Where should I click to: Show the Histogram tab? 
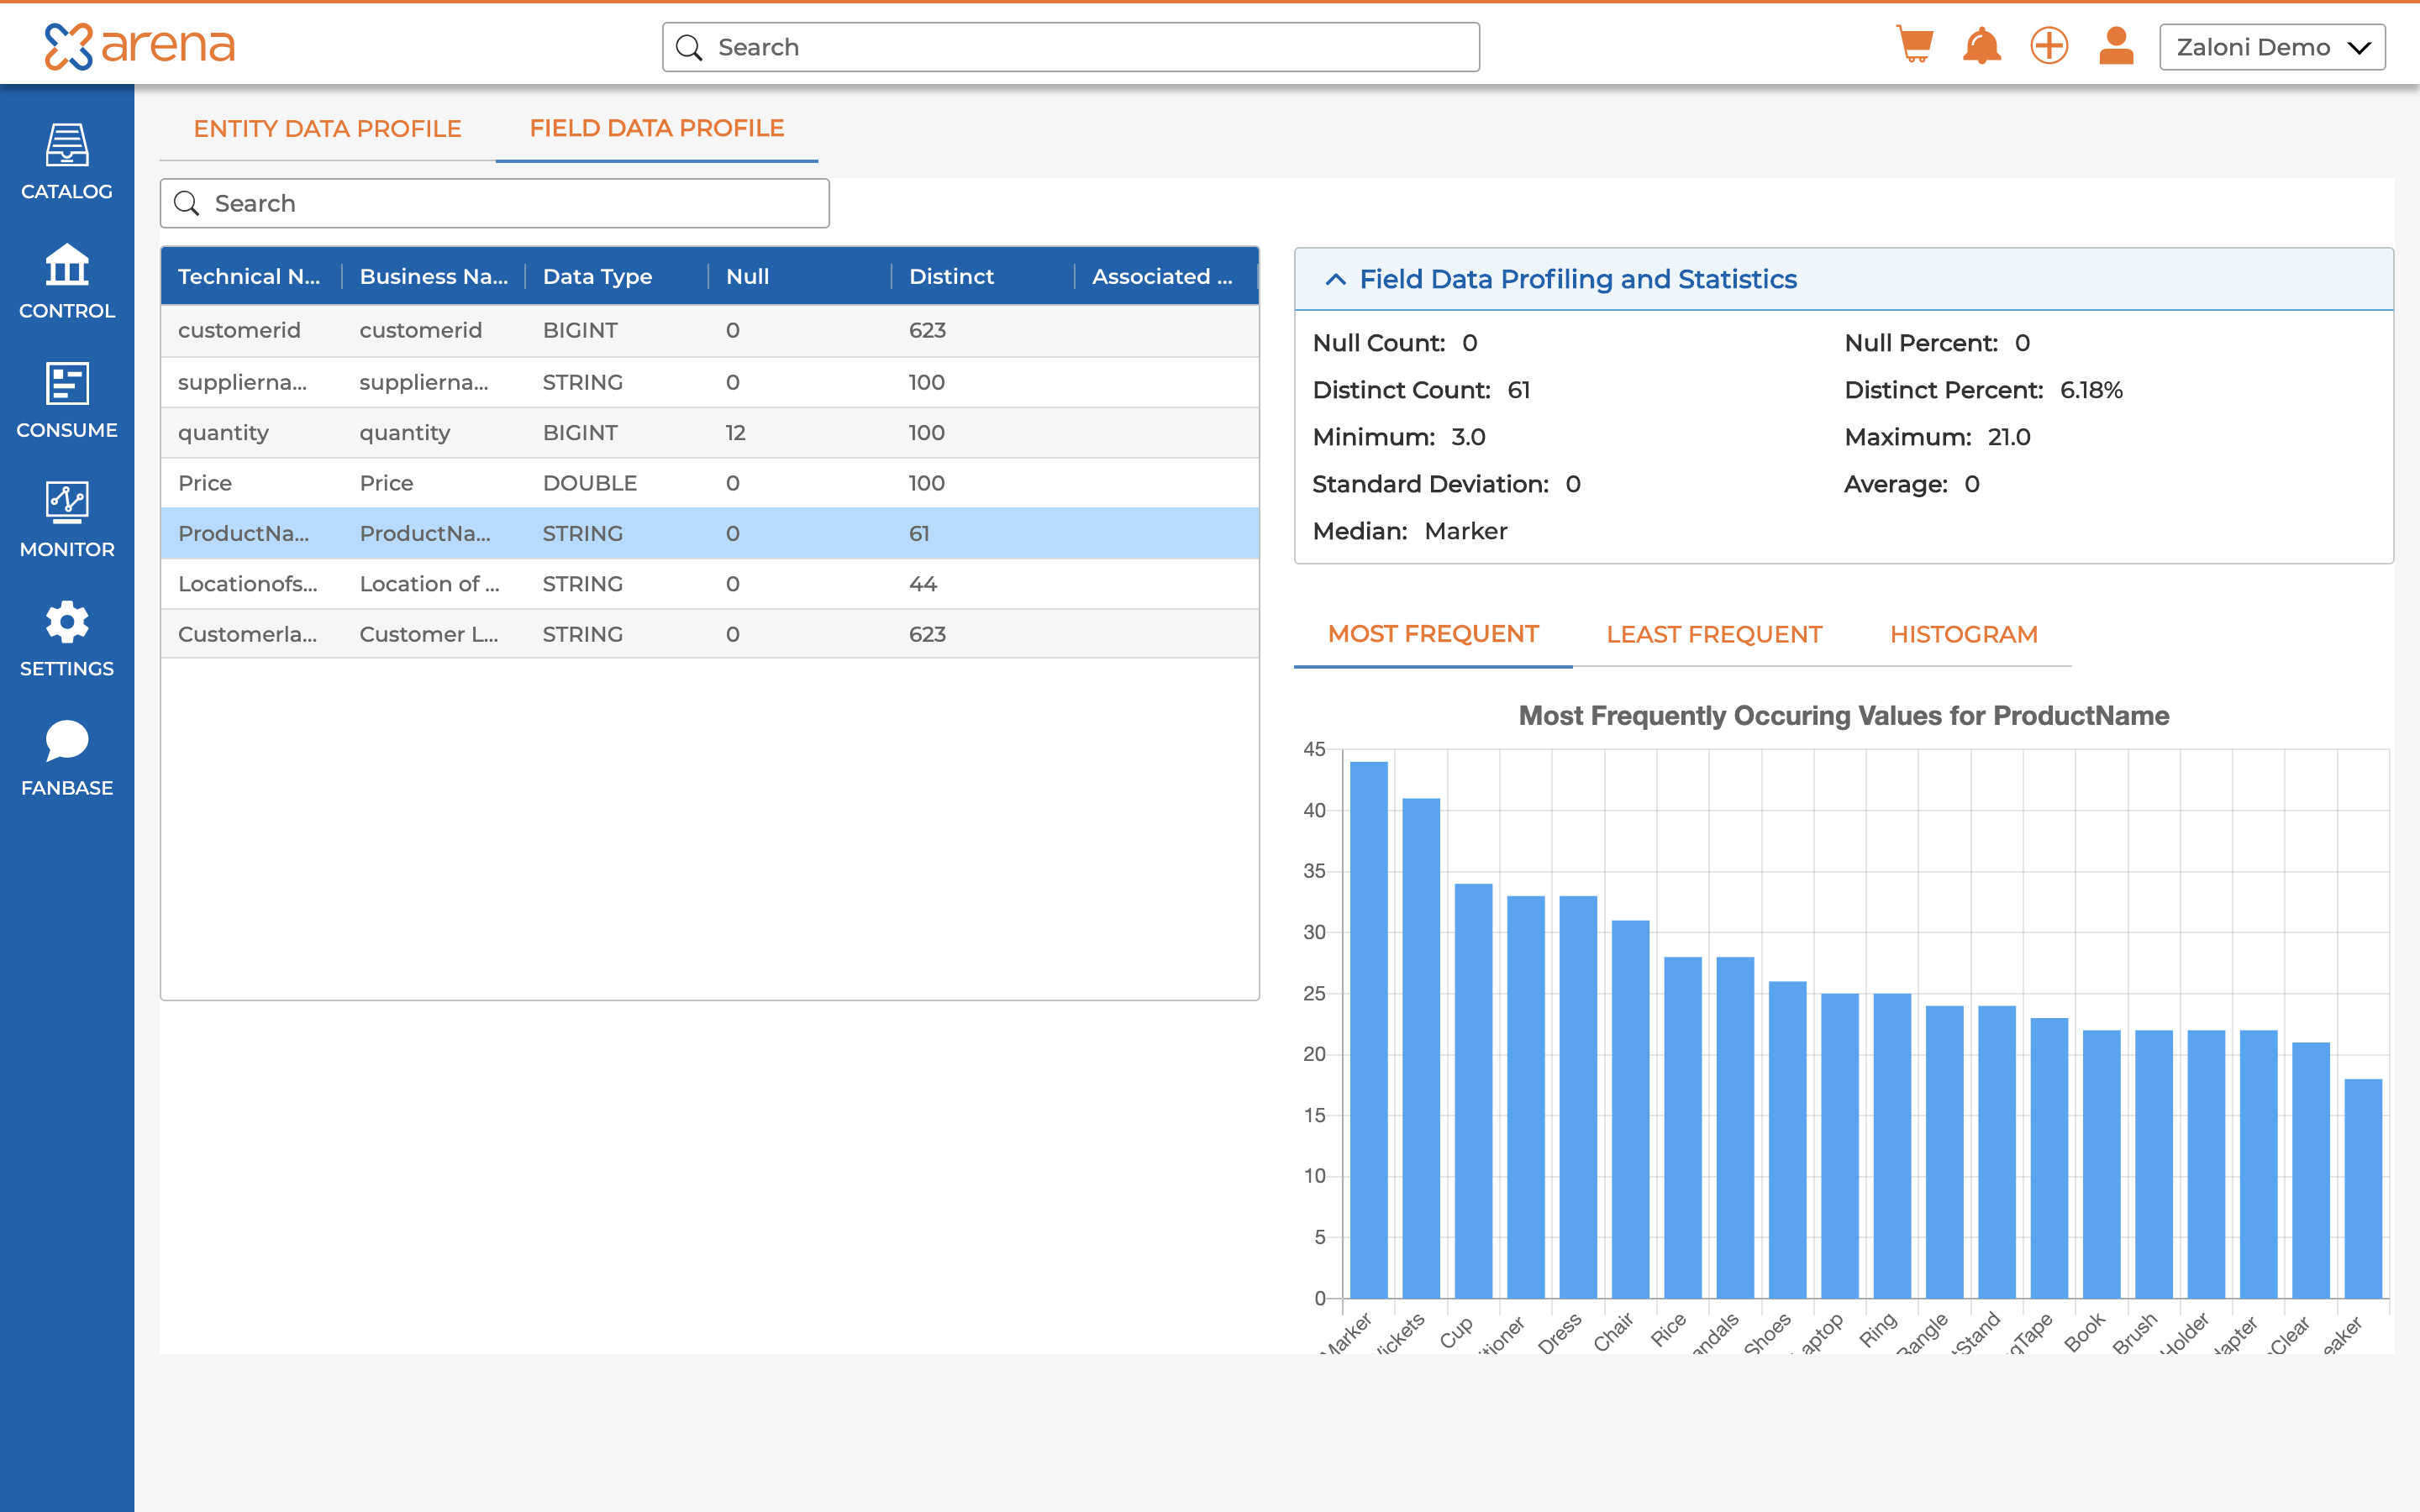point(1963,634)
